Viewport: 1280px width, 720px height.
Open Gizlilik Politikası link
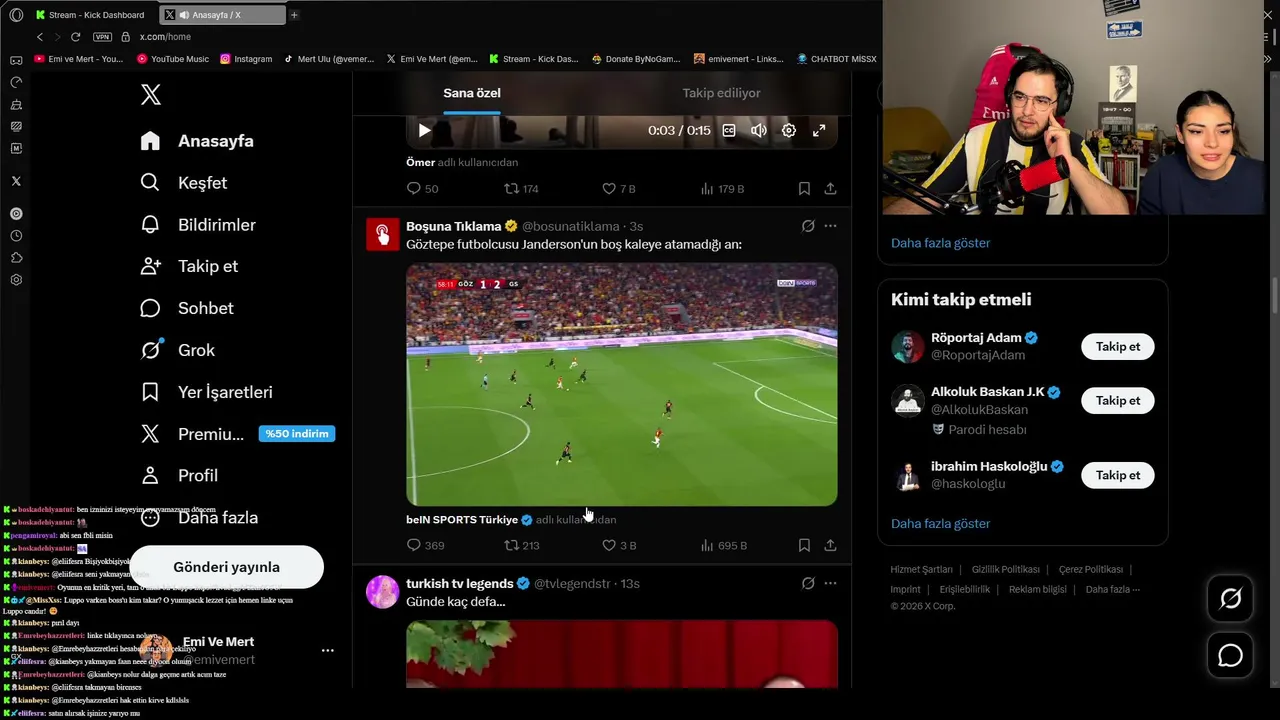tap(1005, 569)
